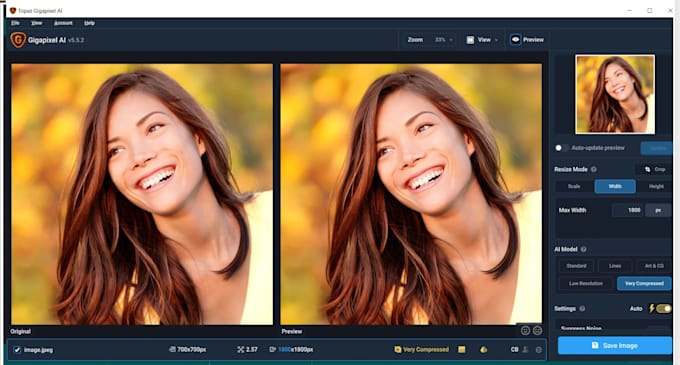This screenshot has width=680, height=365.
Task: Click the eye icon on Preview button
Action: pyautogui.click(x=515, y=39)
